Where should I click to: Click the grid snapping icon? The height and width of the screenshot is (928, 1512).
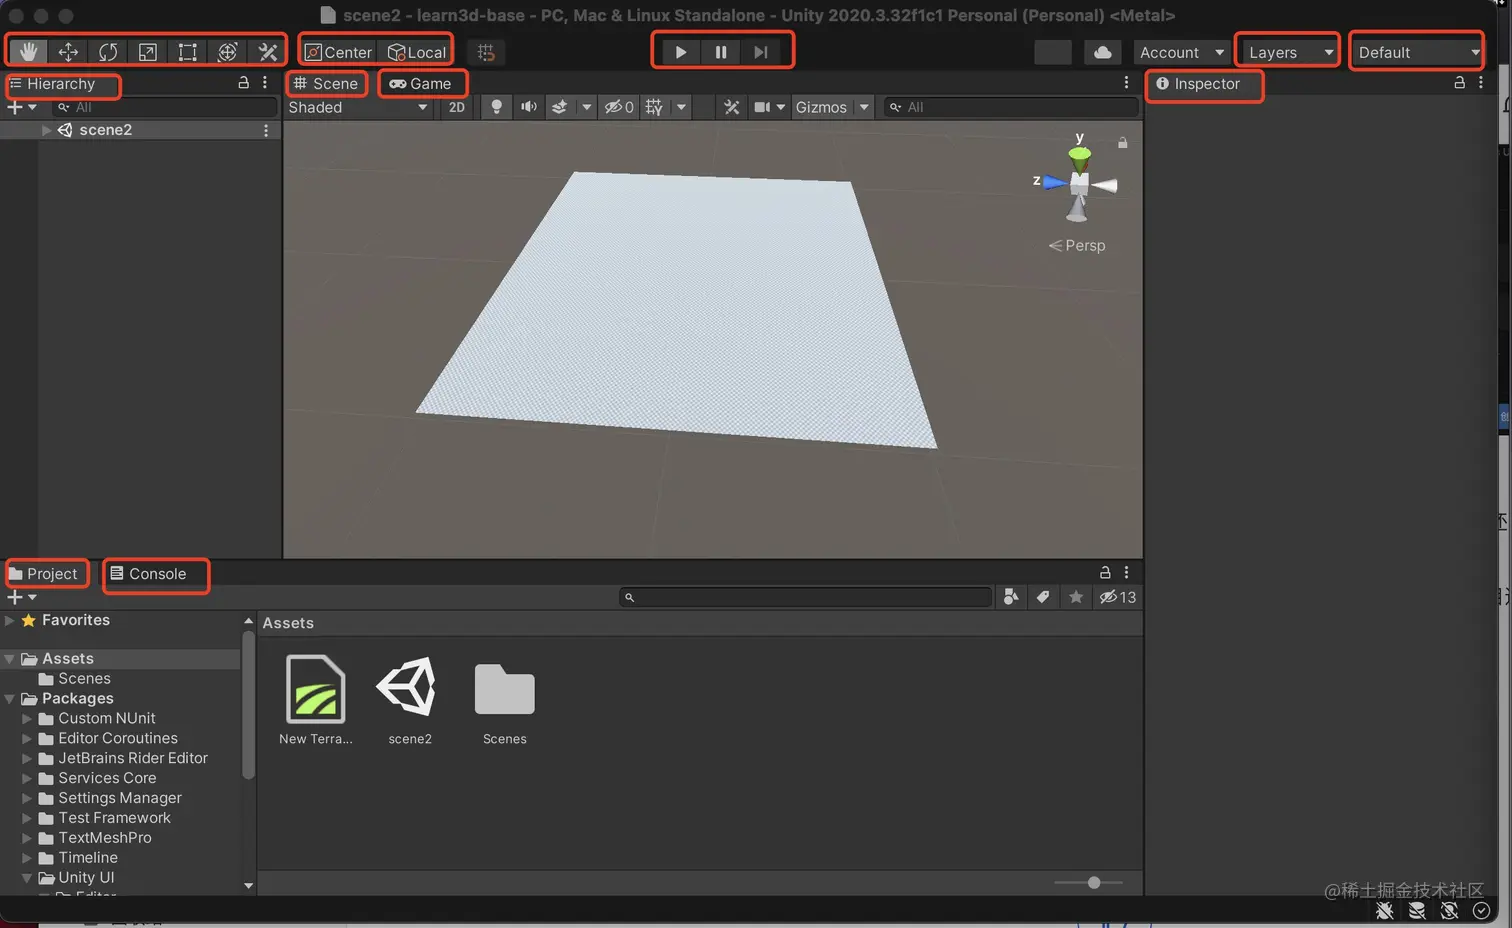pyautogui.click(x=486, y=52)
